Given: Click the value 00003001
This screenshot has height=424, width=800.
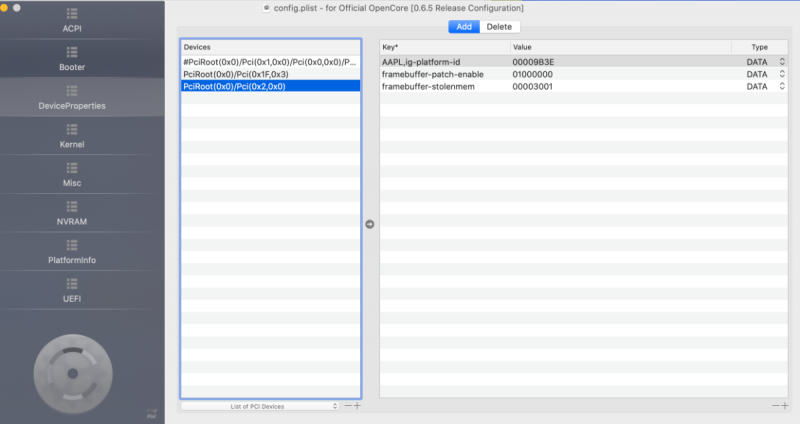Looking at the screenshot, I should 532,86.
